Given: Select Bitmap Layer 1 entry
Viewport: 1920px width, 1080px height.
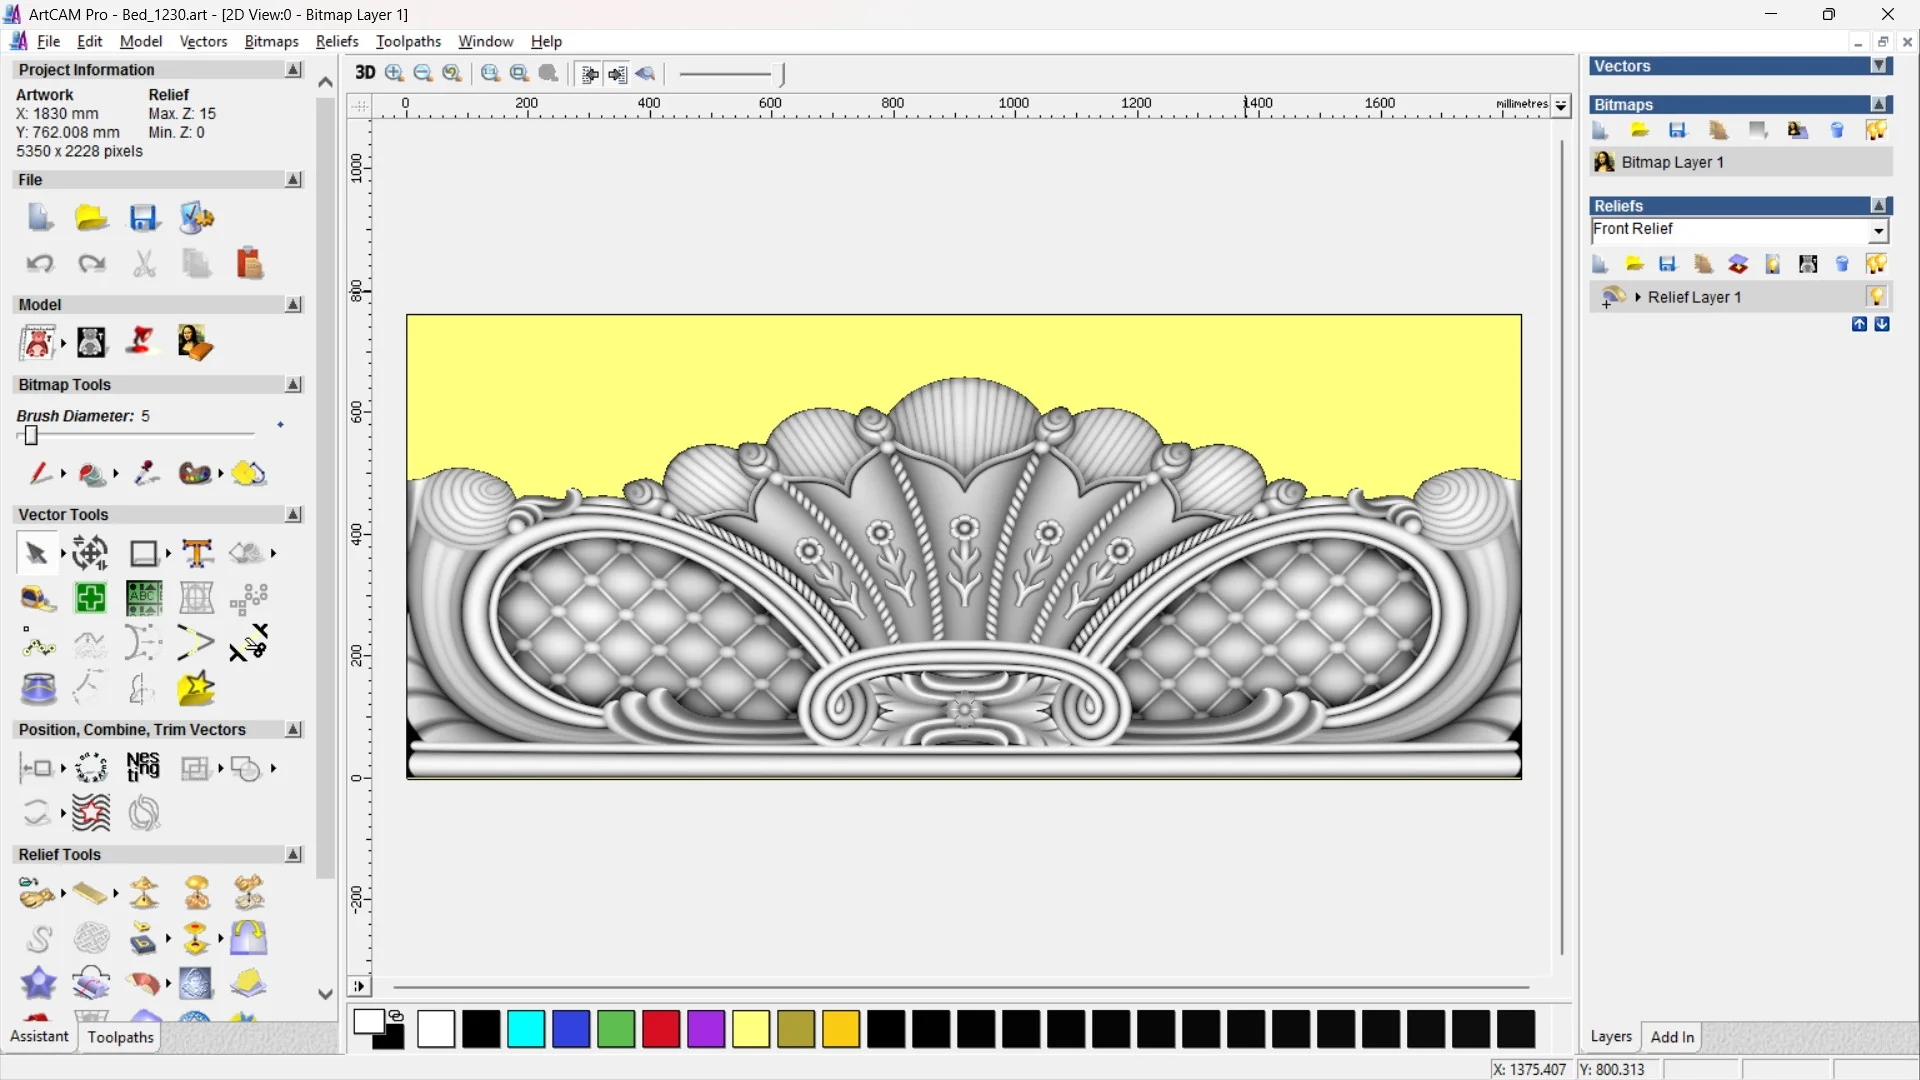Looking at the screenshot, I should pos(1672,162).
